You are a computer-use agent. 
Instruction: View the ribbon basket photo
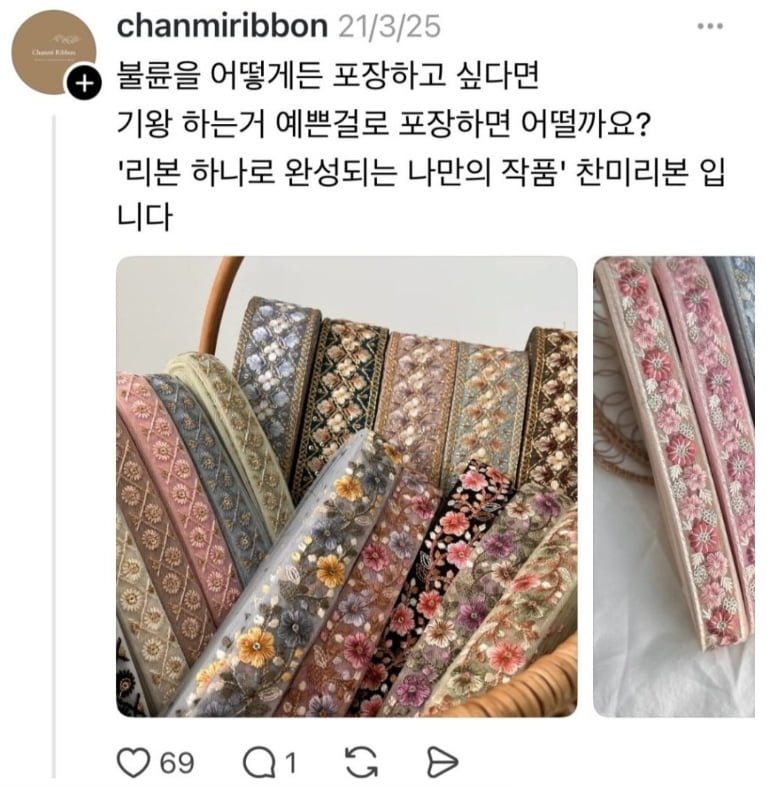click(347, 486)
